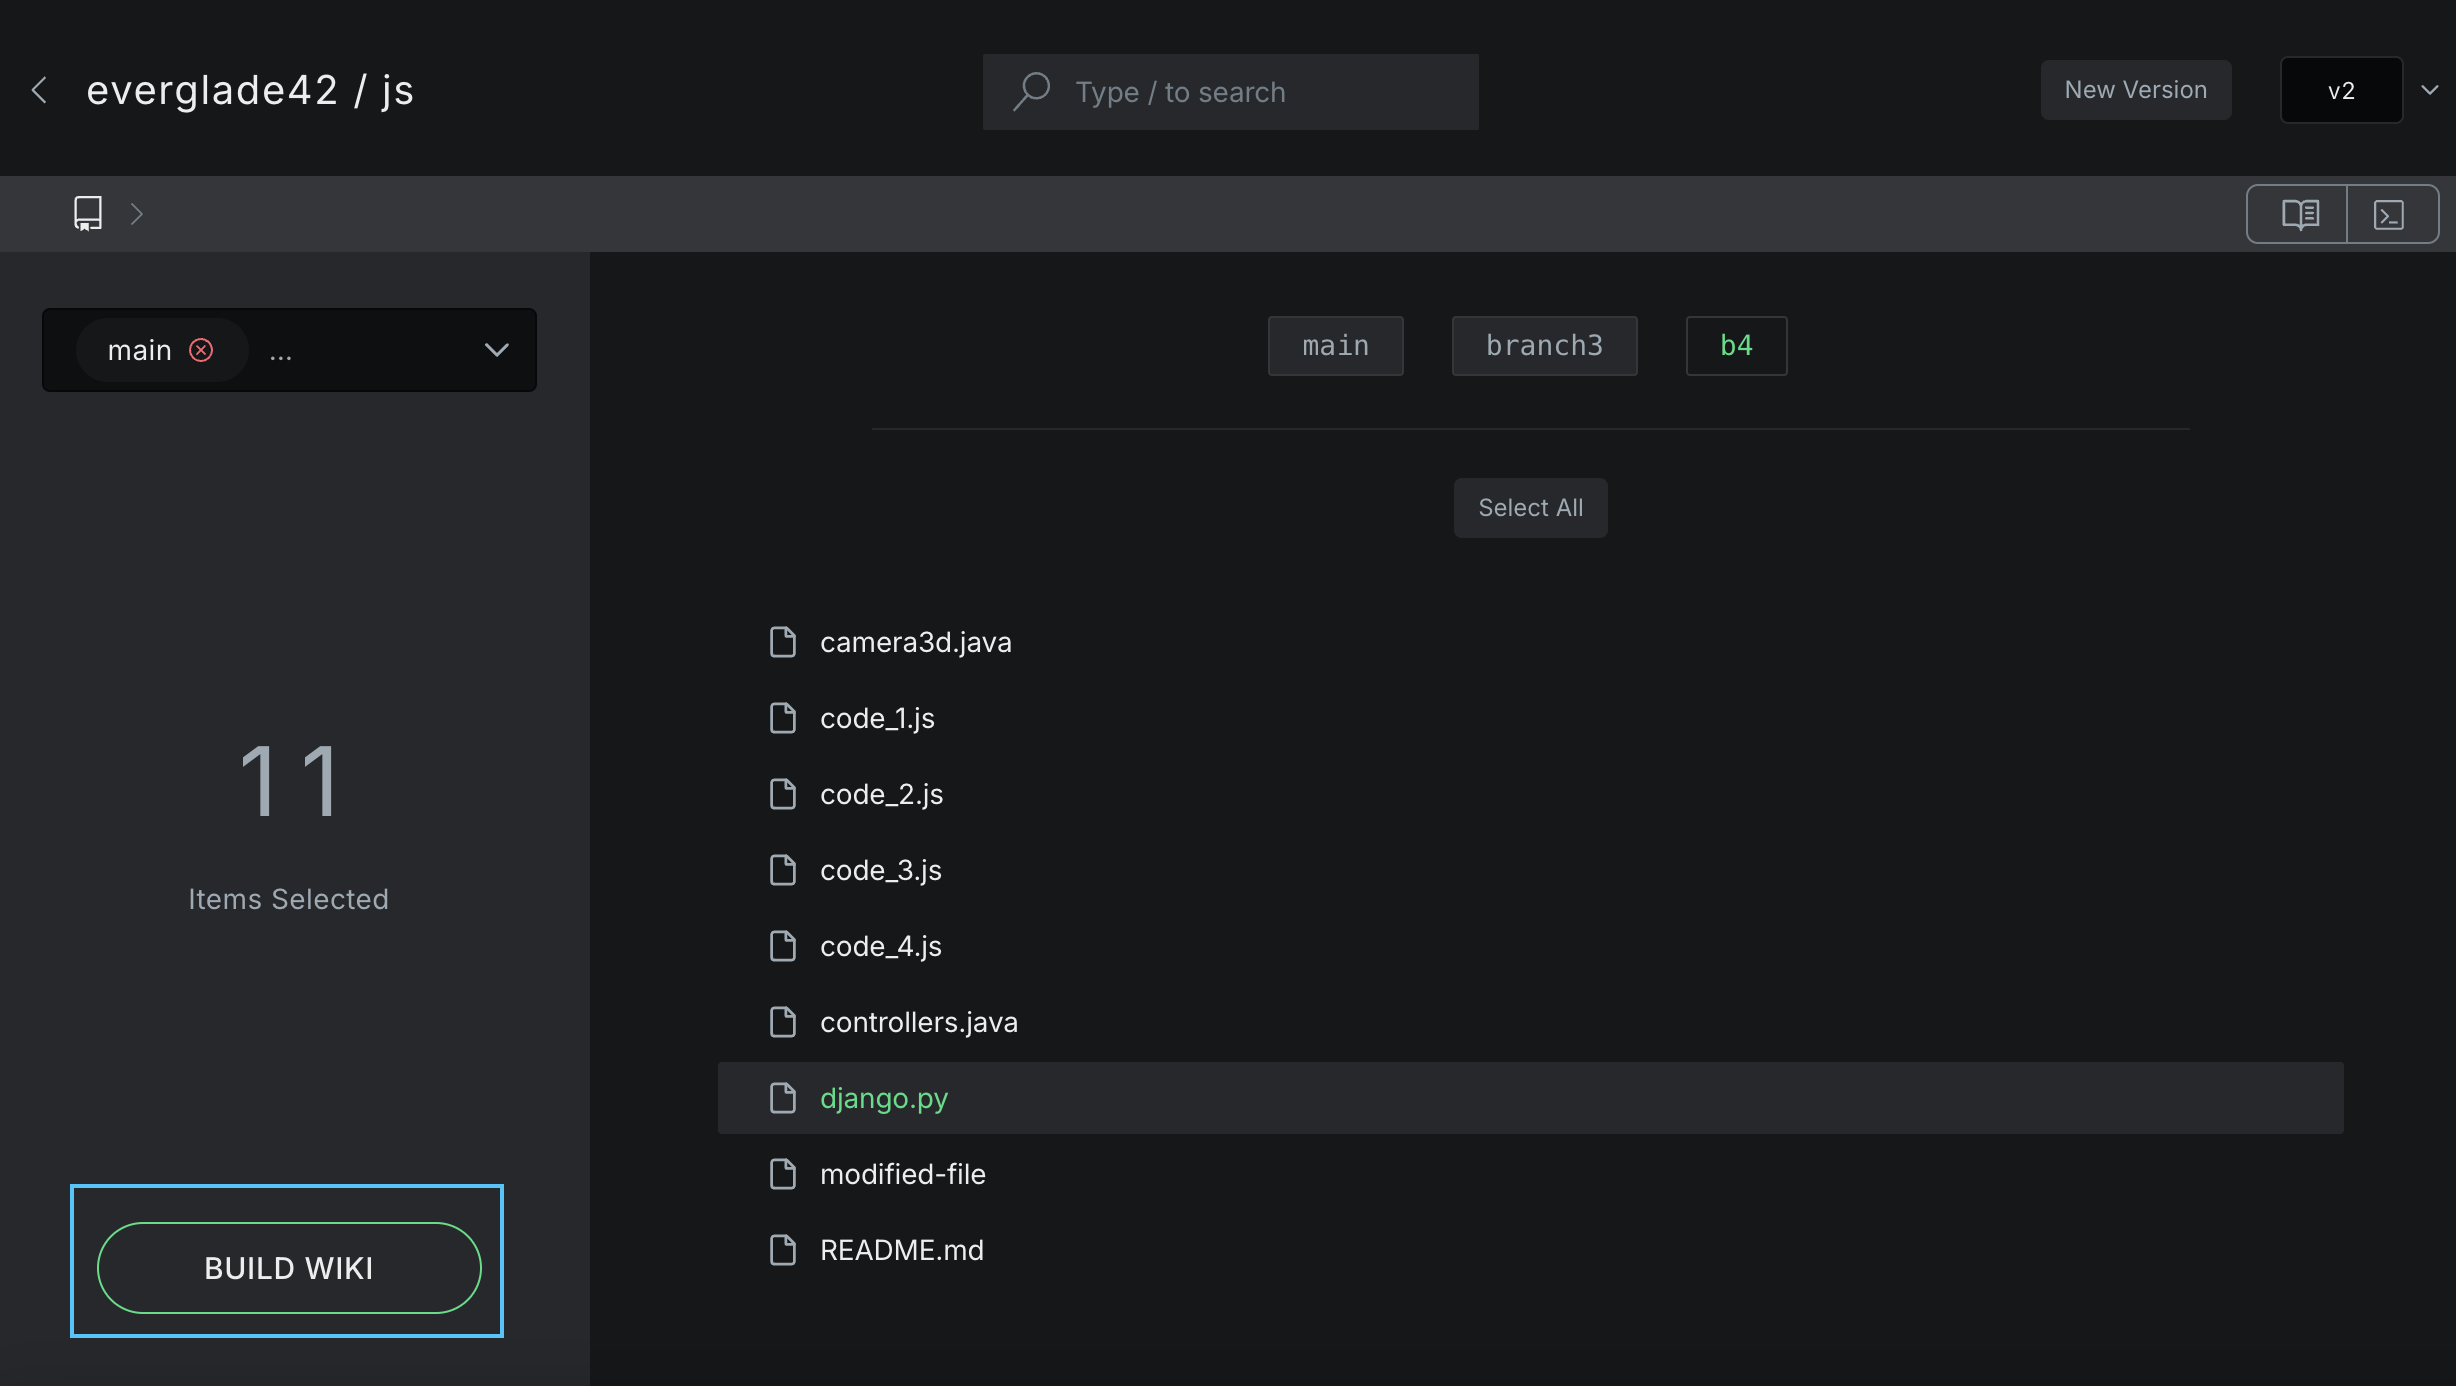Viewport: 2456px width, 1386px height.
Task: Expand the branch selector dropdown arrow
Action: click(x=497, y=350)
